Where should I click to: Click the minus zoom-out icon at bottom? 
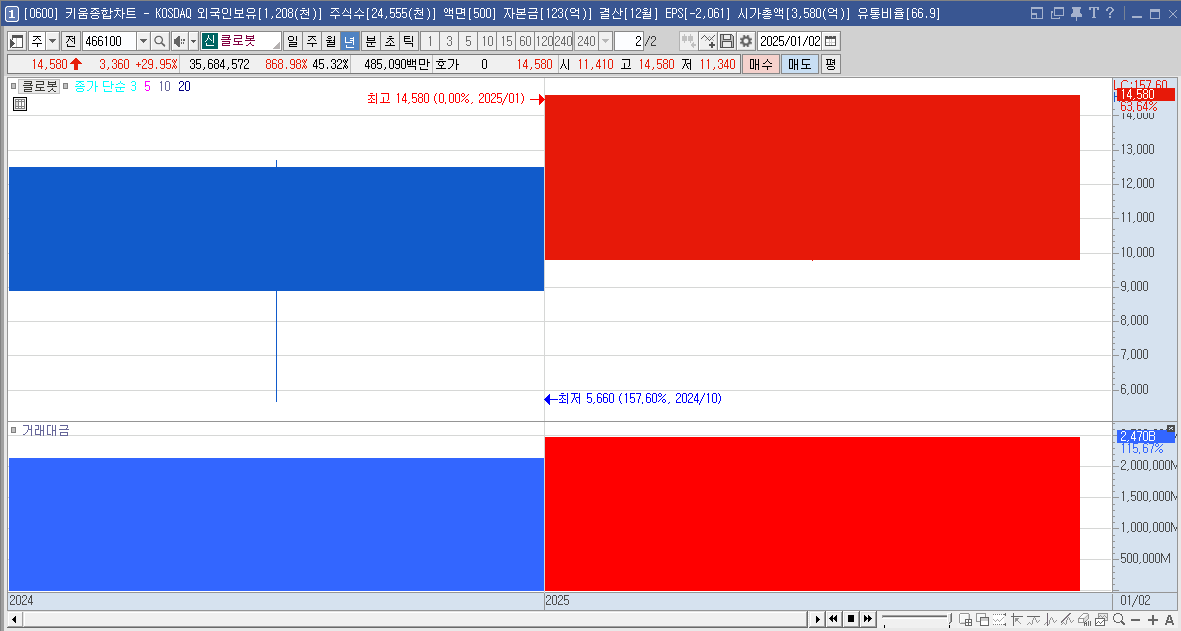click(x=1135, y=619)
